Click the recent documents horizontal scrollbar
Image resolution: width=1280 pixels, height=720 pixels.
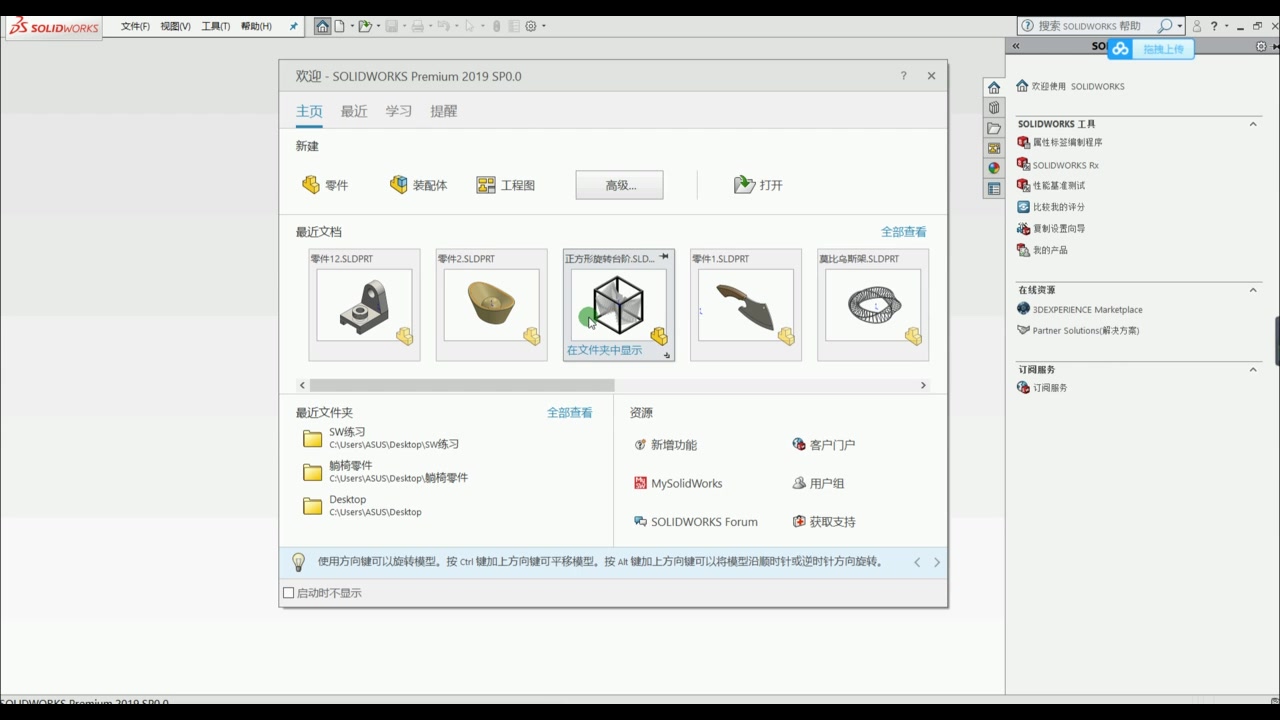462,385
